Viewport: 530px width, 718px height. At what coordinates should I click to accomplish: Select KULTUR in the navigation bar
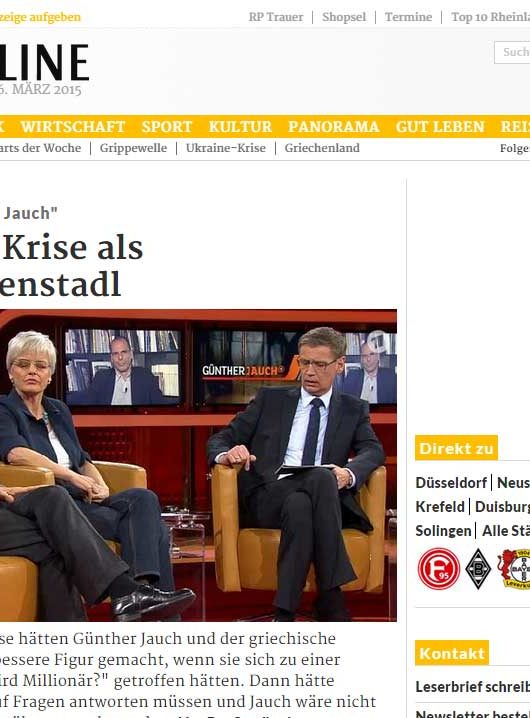(240, 126)
